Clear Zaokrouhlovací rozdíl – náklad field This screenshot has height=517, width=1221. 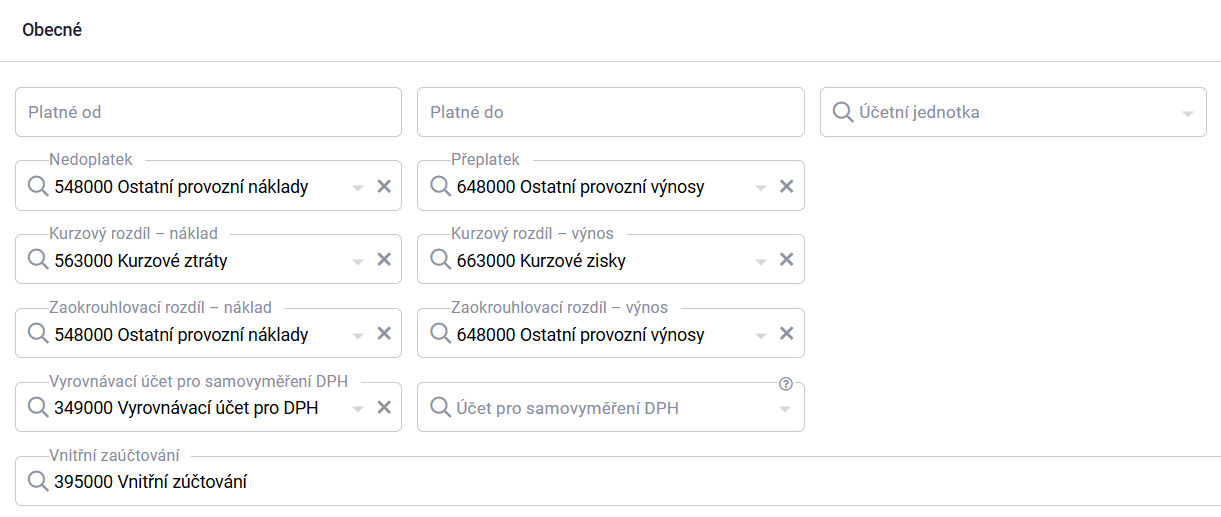[x=384, y=334]
